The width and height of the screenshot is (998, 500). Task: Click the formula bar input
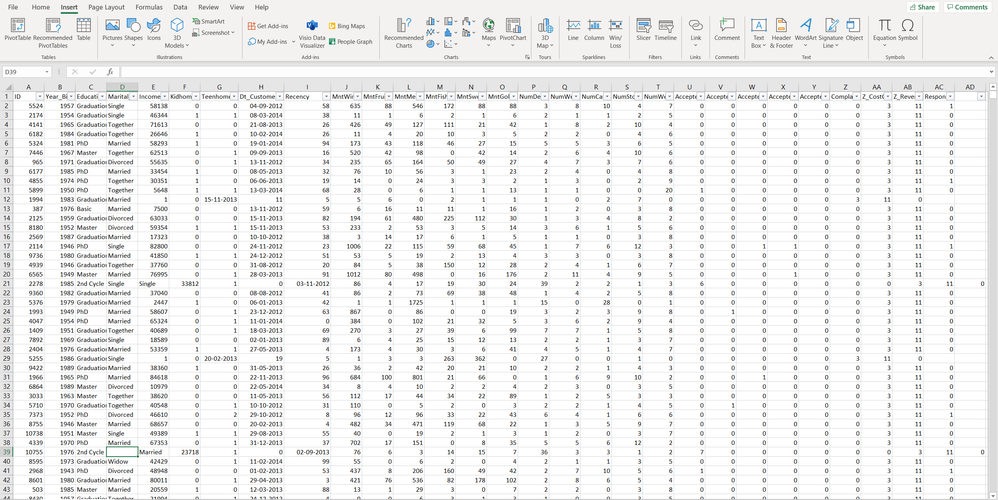[x=554, y=72]
